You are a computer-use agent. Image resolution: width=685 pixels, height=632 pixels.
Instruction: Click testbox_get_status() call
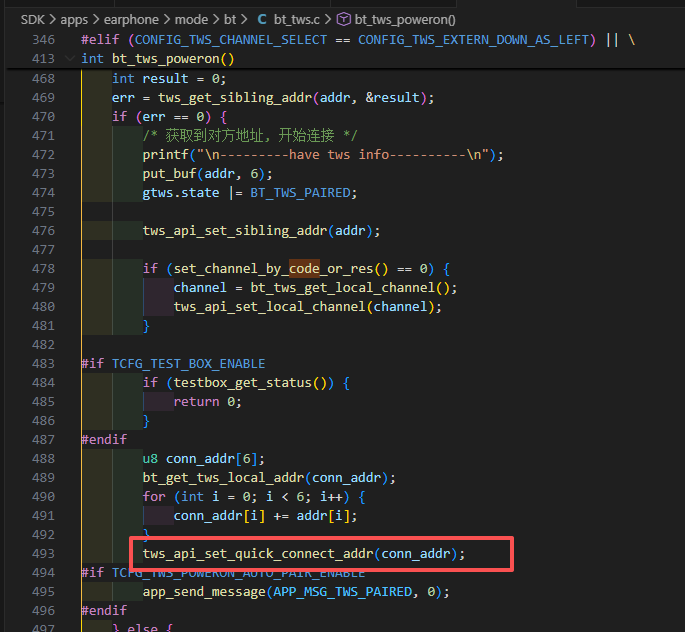[250, 383]
